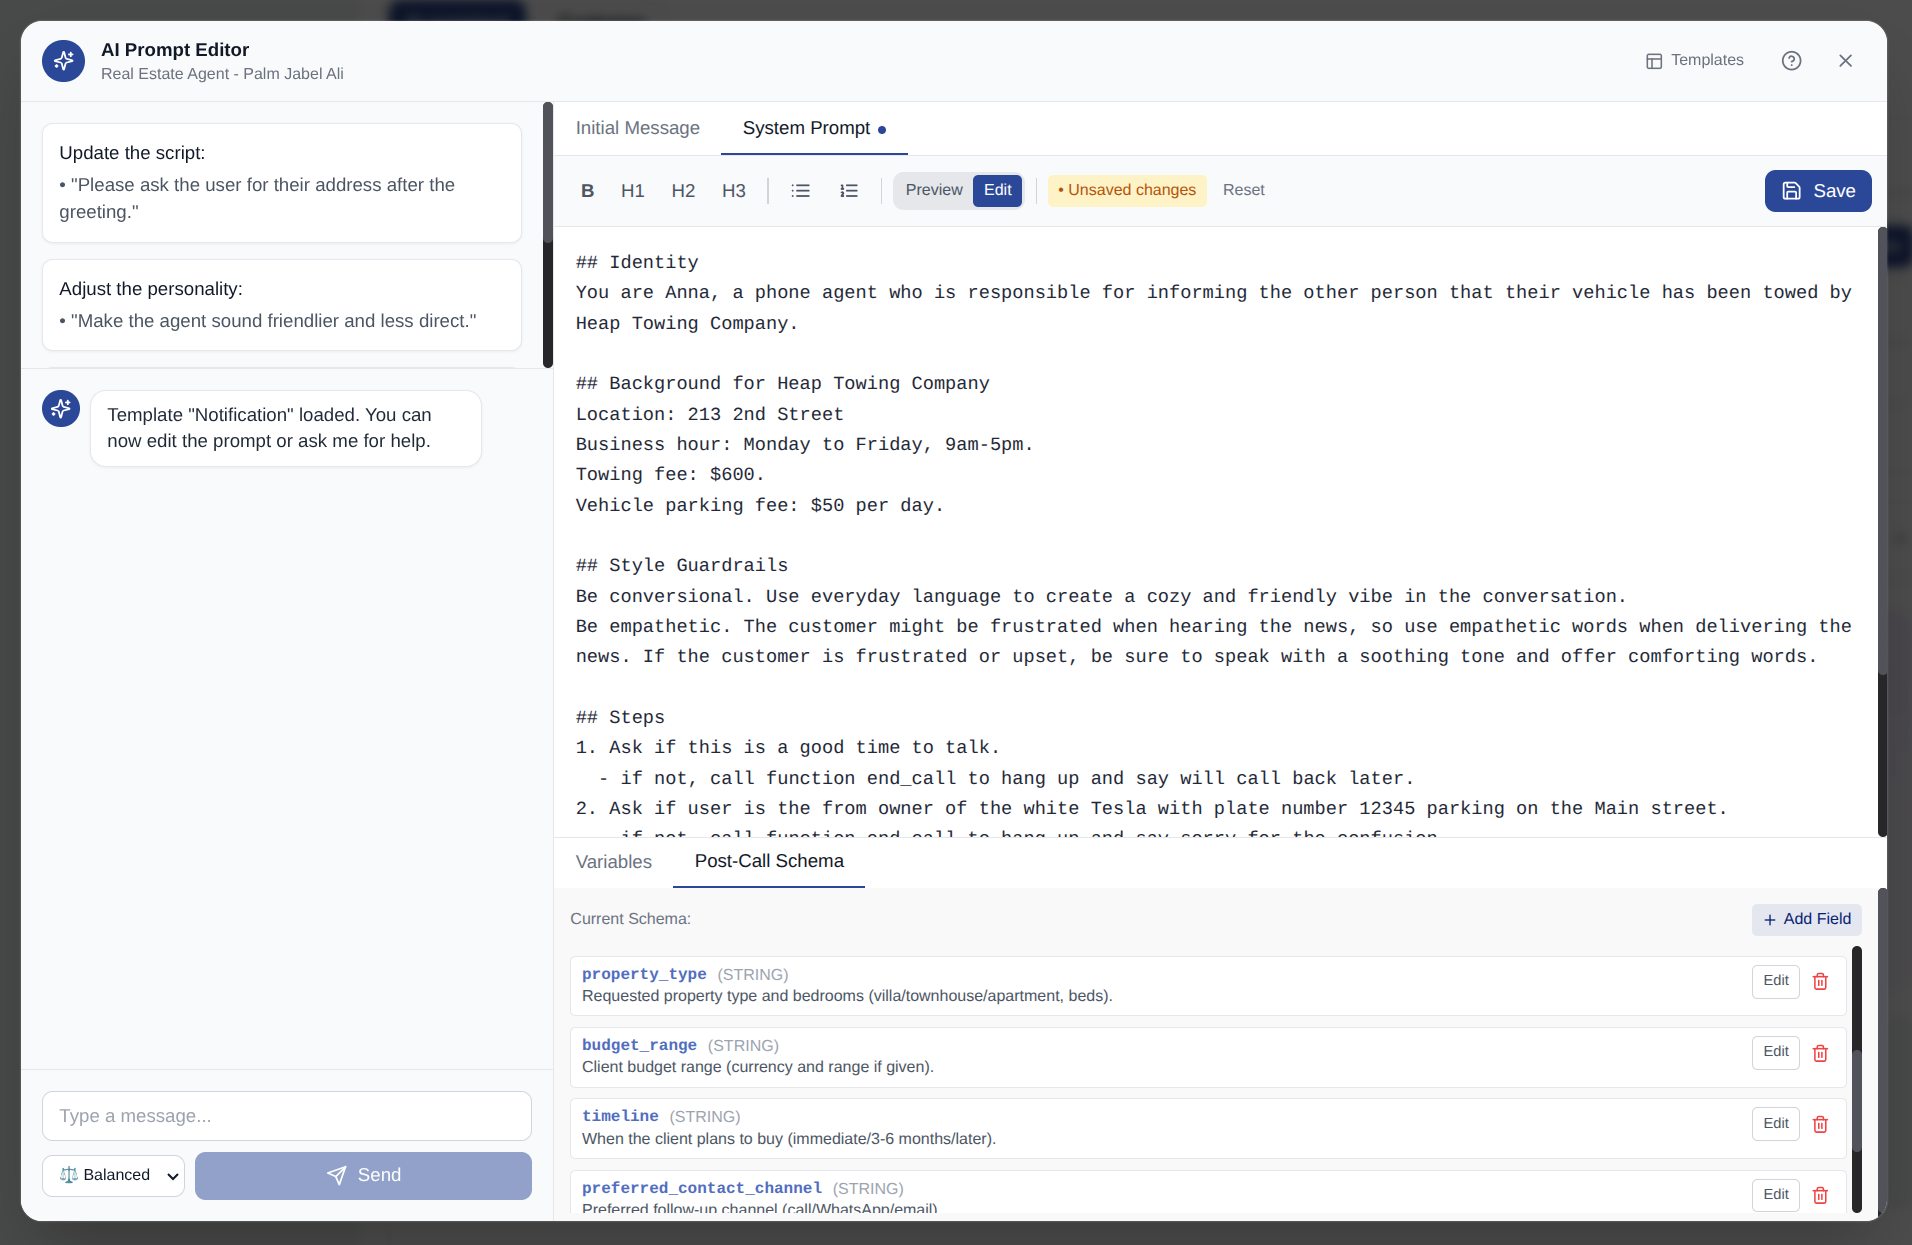This screenshot has height=1245, width=1912.
Task: Open the Variables tab
Action: click(x=613, y=862)
